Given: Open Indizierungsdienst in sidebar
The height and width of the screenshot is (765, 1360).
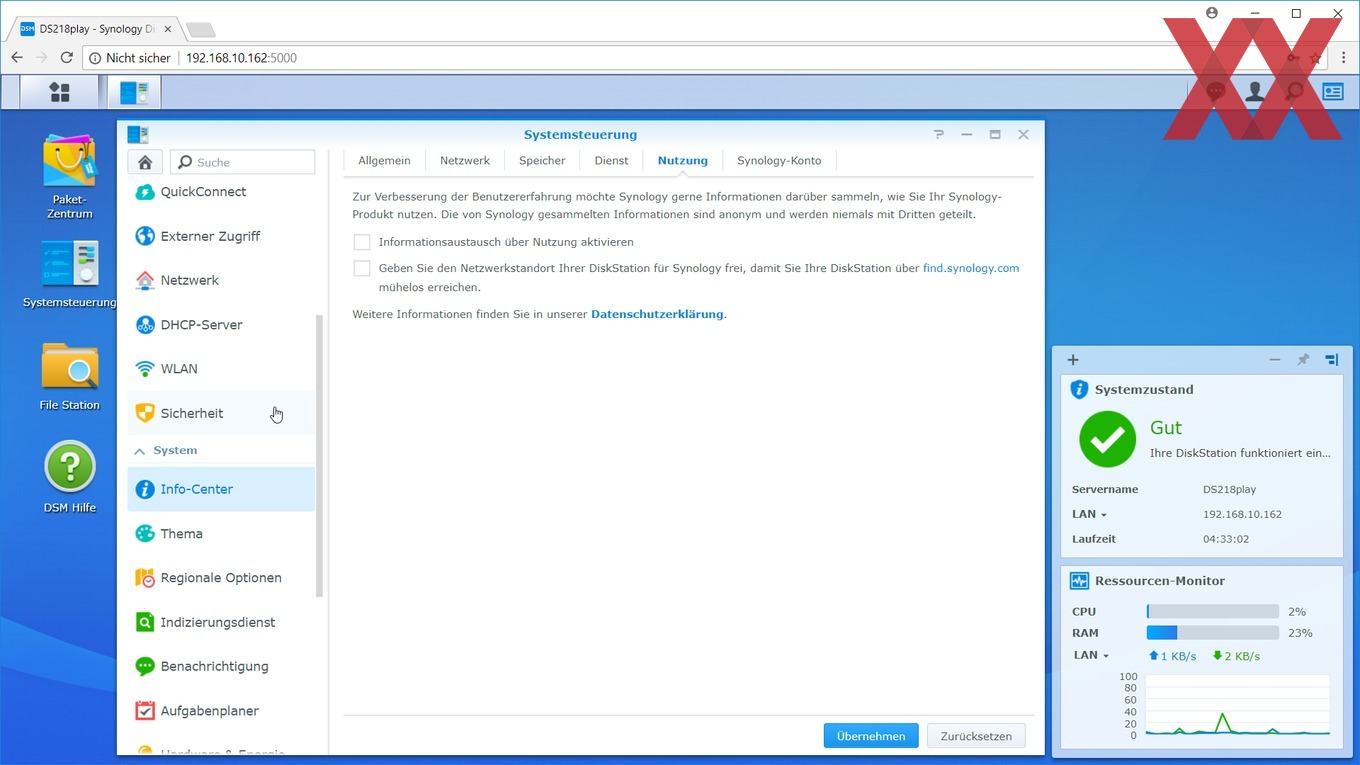Looking at the screenshot, I should point(221,622).
